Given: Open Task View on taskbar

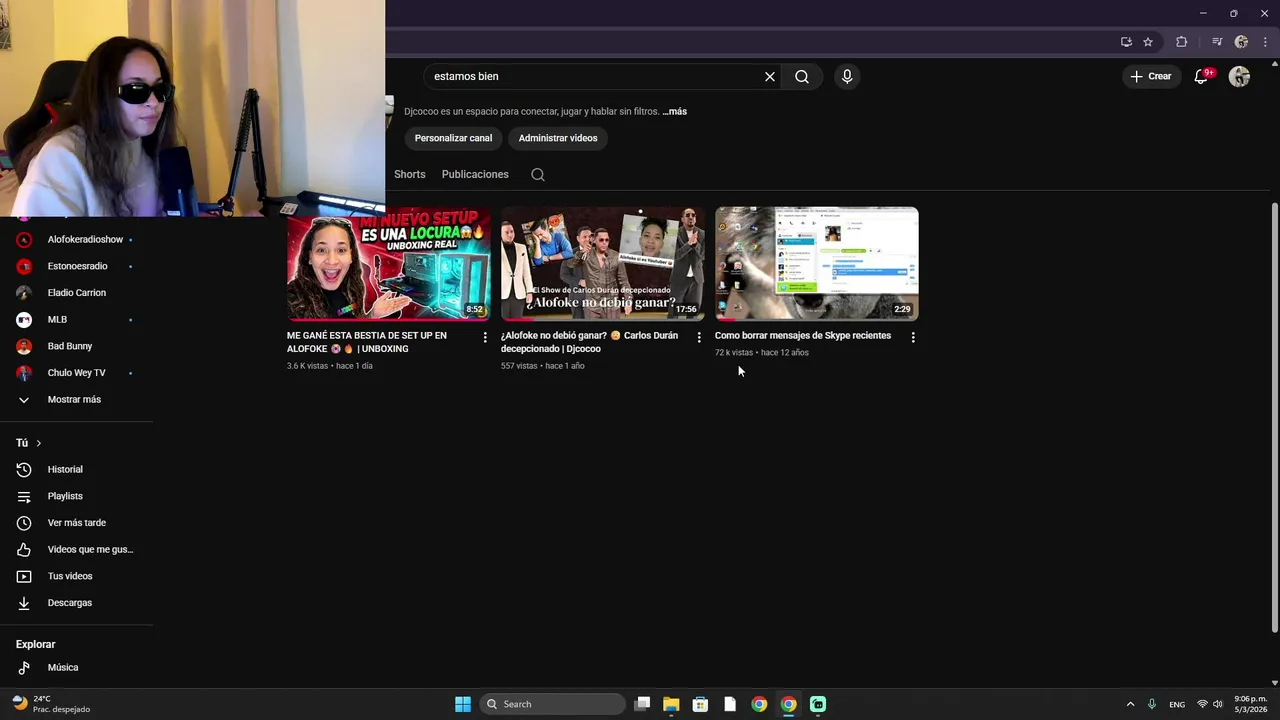Looking at the screenshot, I should pos(643,704).
